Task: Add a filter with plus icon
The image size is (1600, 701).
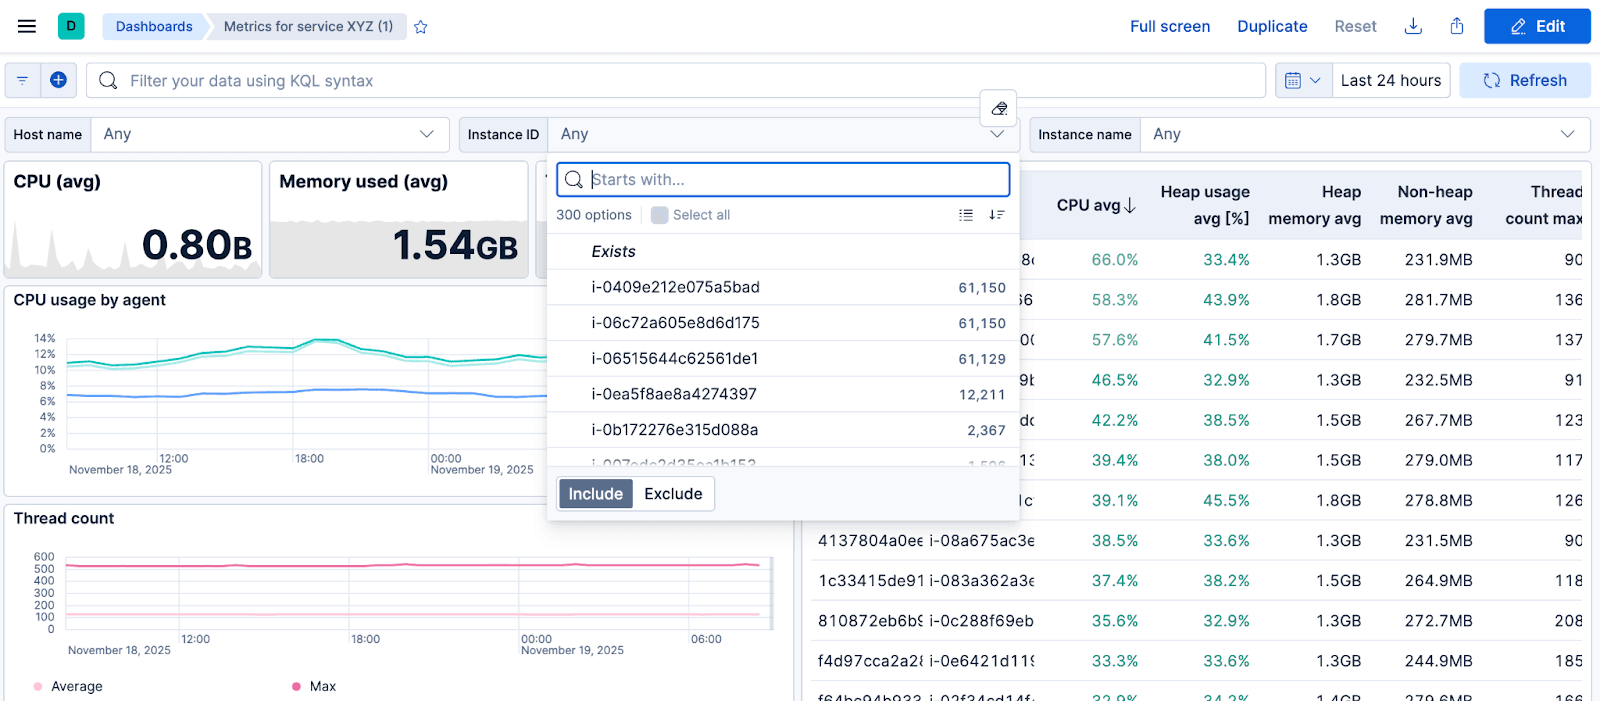Action: [58, 80]
